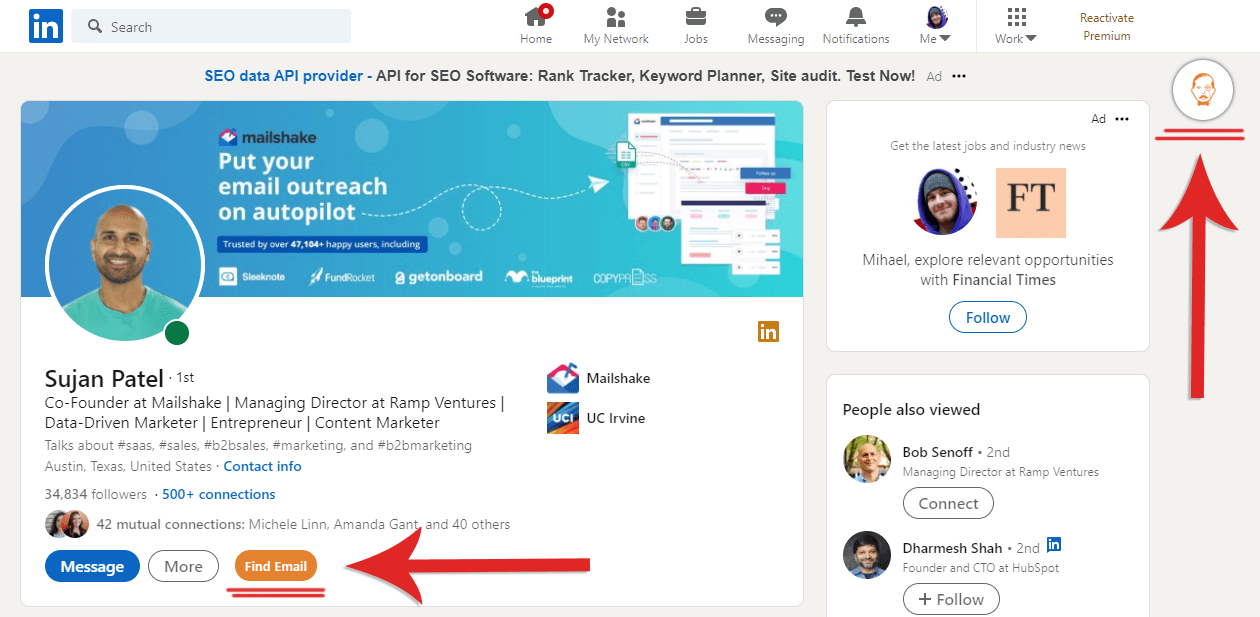Image resolution: width=1260 pixels, height=617 pixels.
Task: Click the gold LinkedIn Premium badge icon
Action: pos(768,332)
